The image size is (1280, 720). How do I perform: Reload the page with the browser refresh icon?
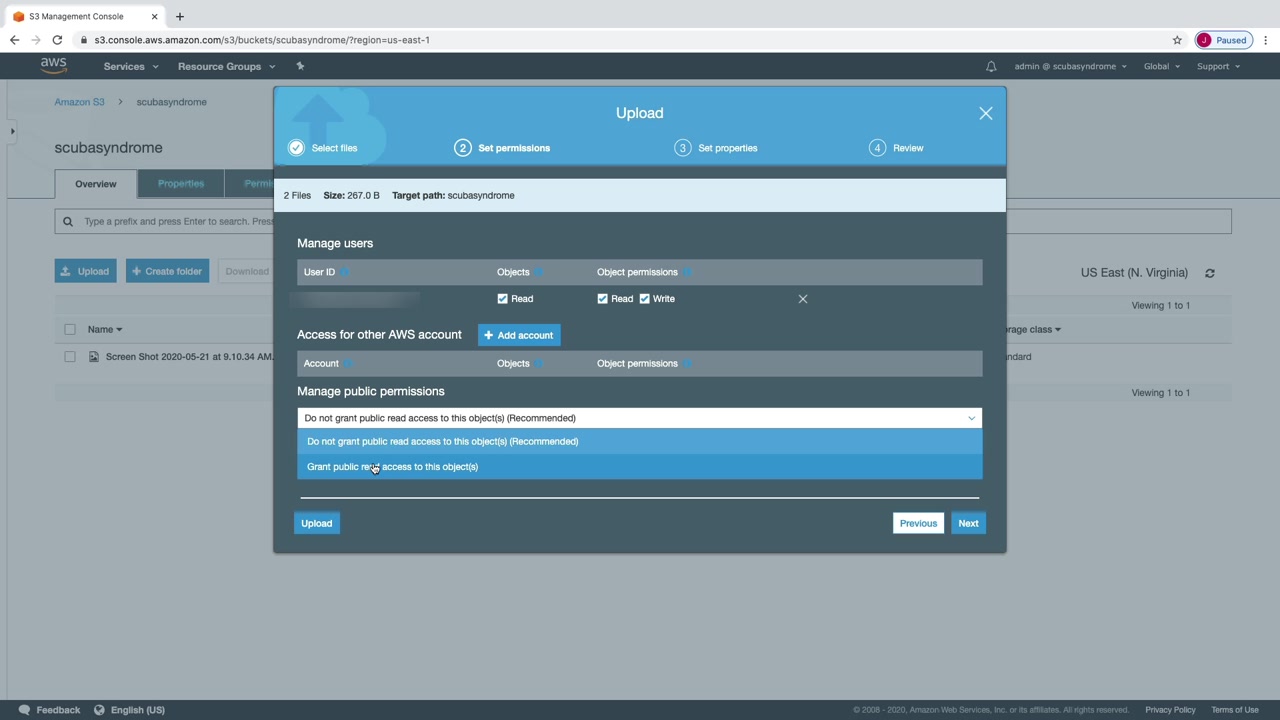[x=58, y=40]
